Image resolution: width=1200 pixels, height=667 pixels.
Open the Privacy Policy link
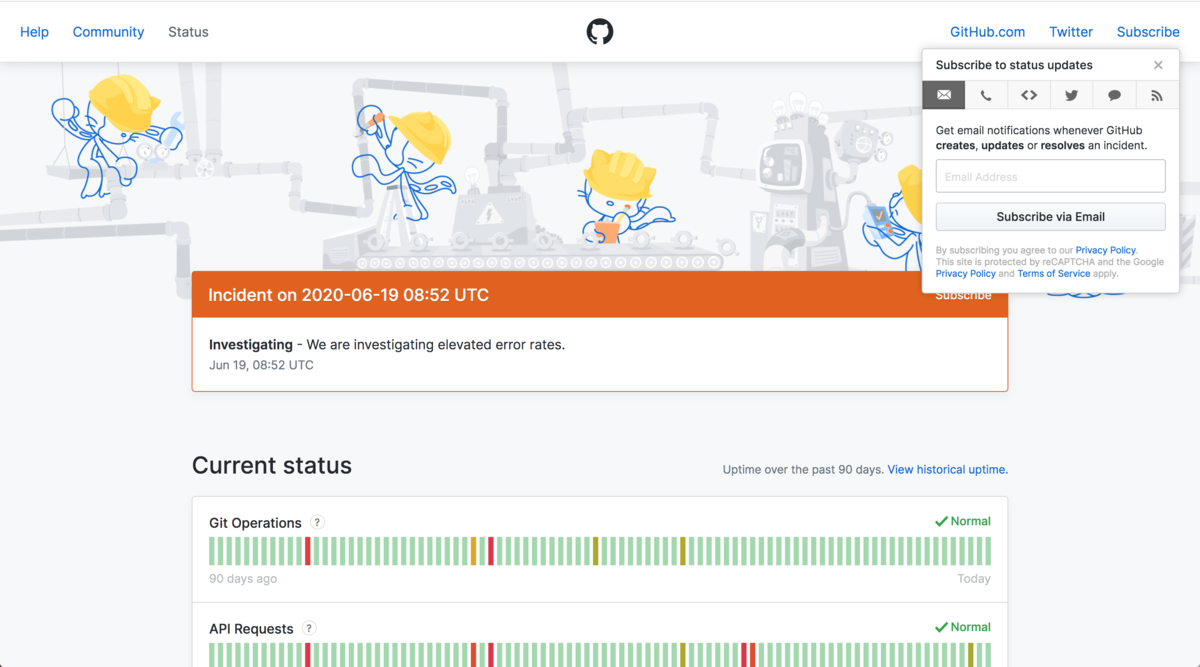1105,249
